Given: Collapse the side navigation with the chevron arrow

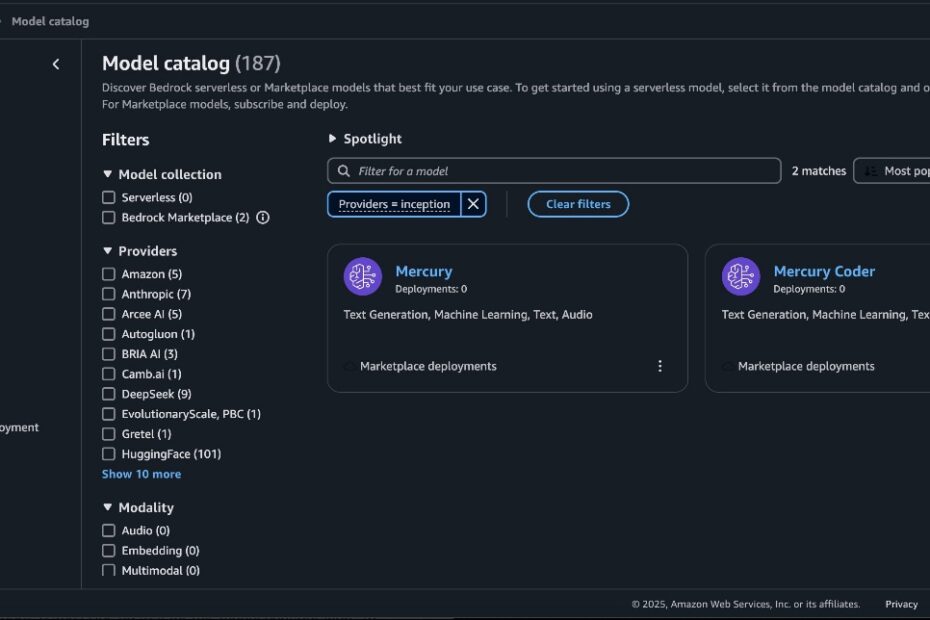Looking at the screenshot, I should (x=56, y=64).
